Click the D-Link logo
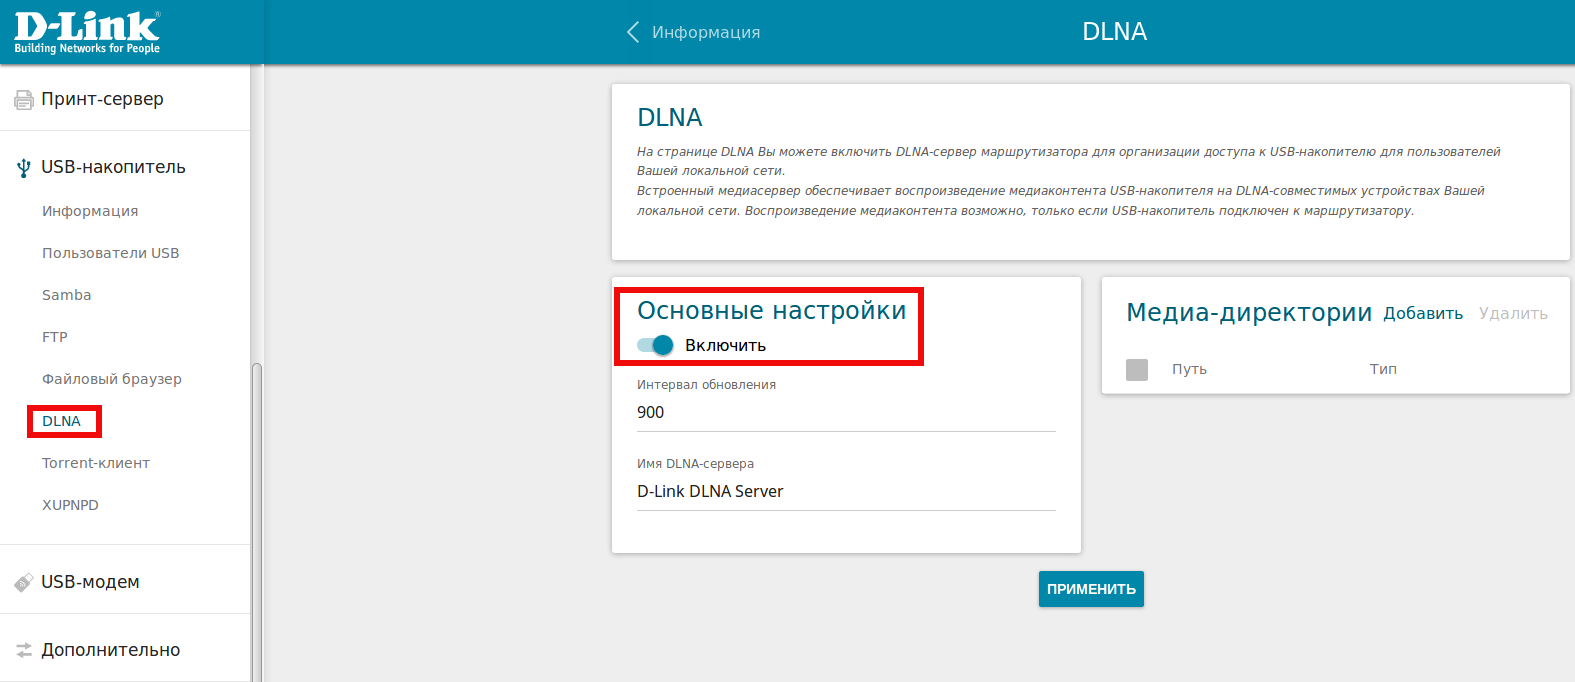This screenshot has height=682, width=1575. (x=87, y=32)
